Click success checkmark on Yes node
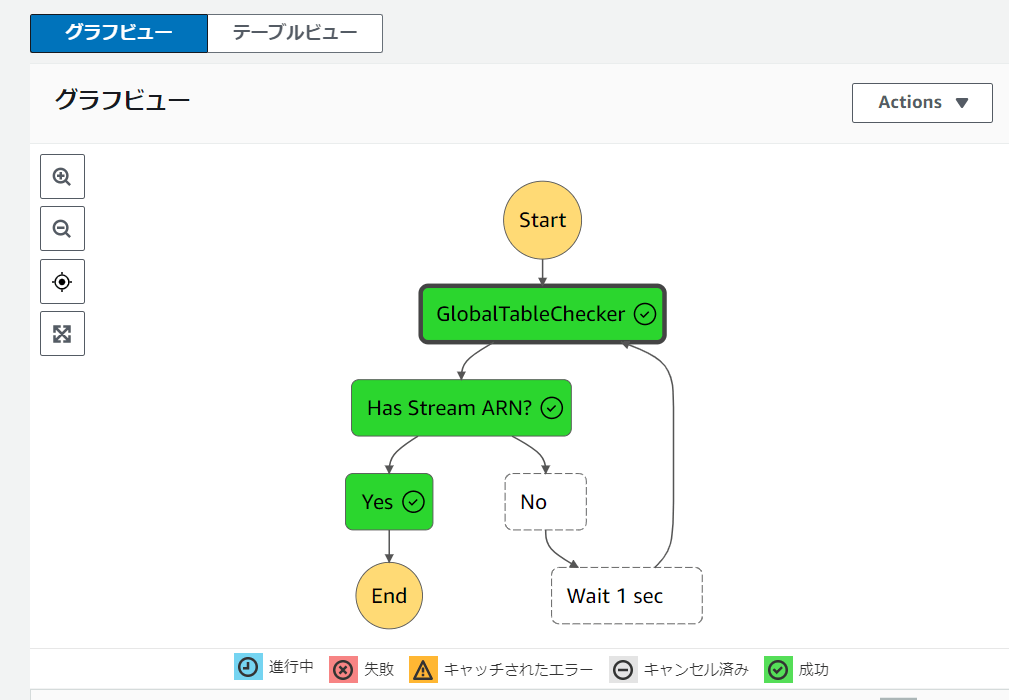The image size is (1009, 700). [413, 502]
